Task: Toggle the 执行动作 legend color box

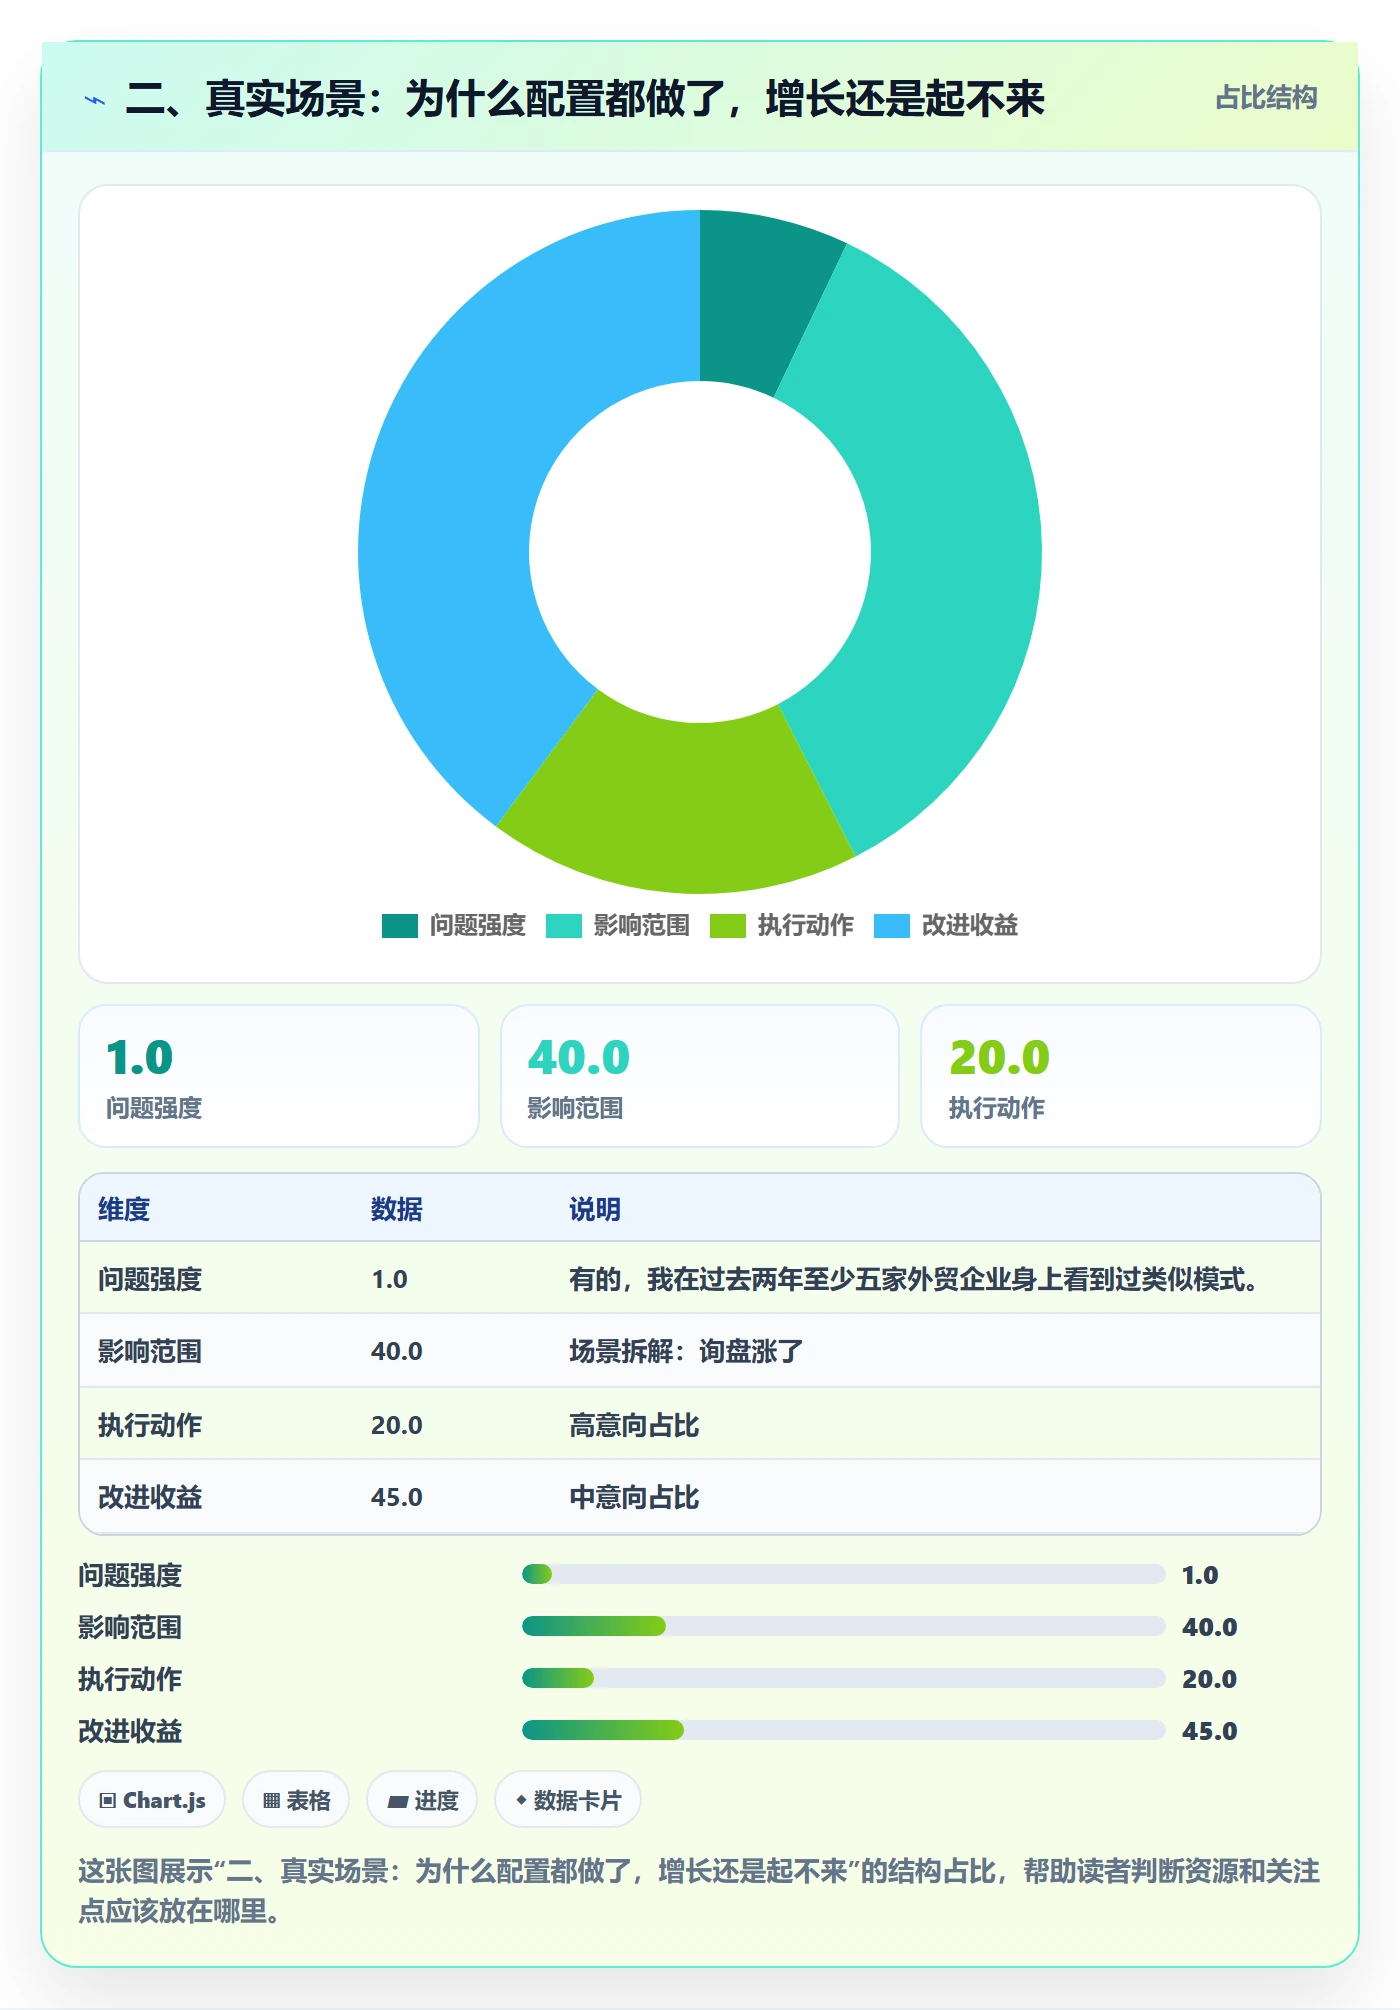Action: 727,926
